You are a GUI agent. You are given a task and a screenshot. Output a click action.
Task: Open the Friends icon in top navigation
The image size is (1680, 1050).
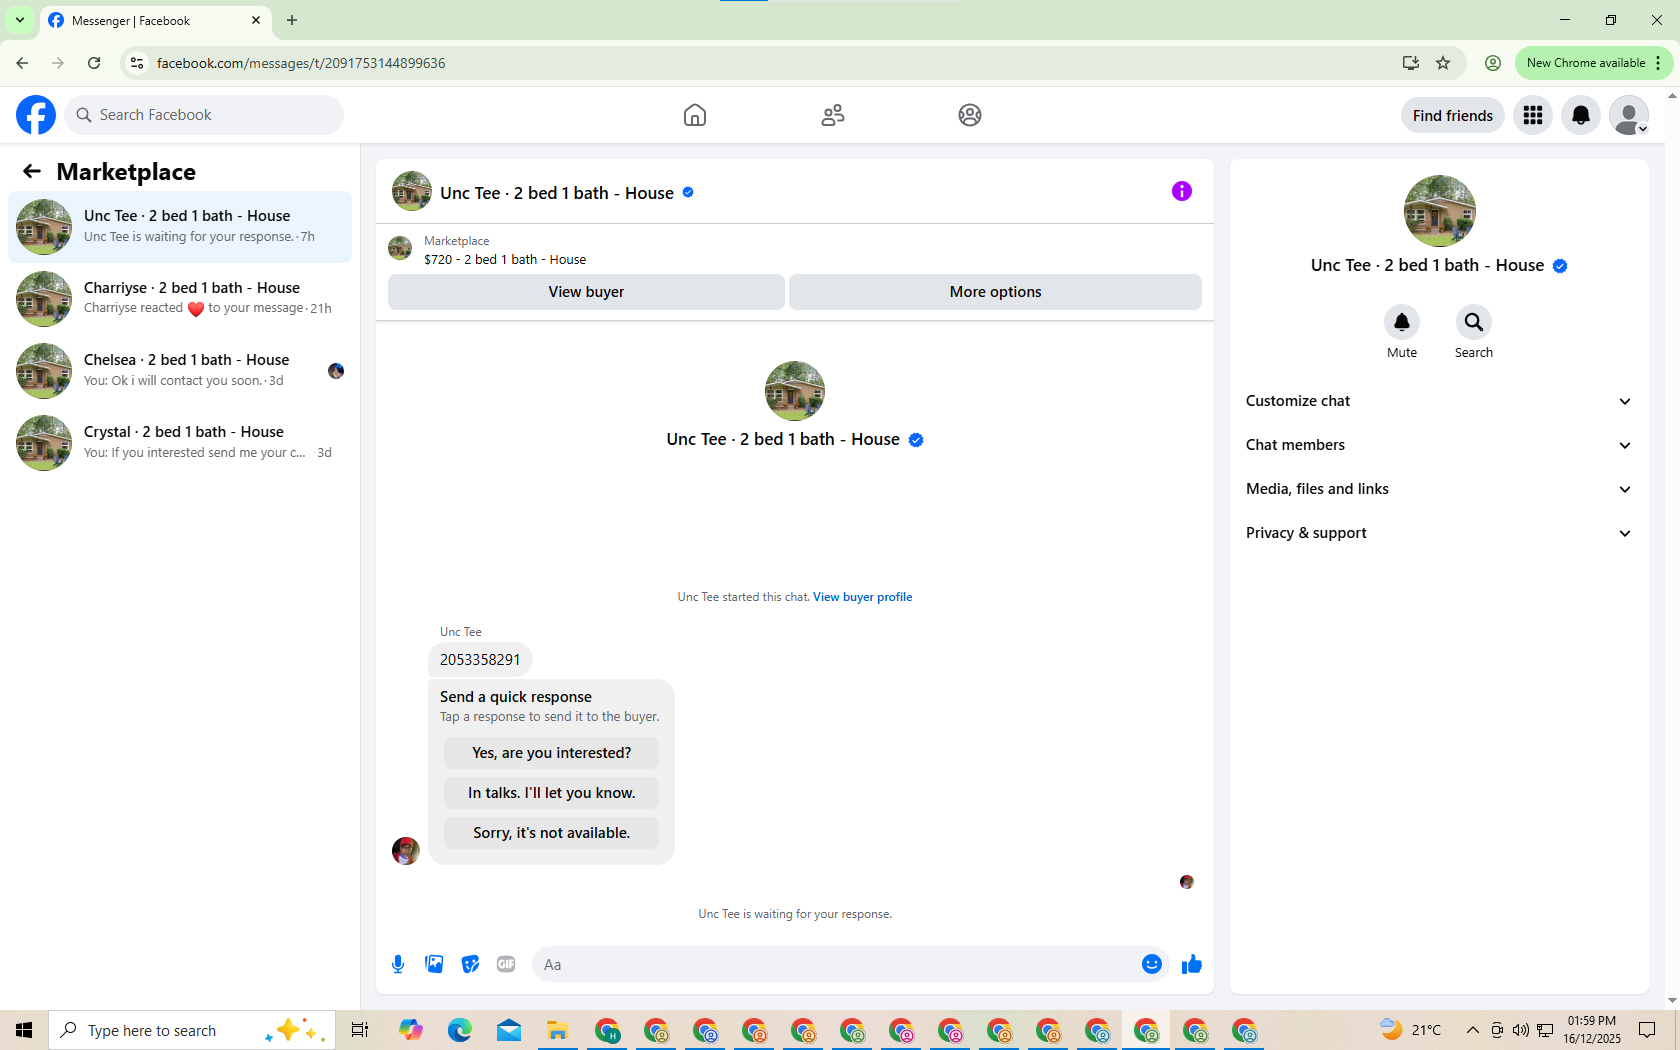(833, 115)
